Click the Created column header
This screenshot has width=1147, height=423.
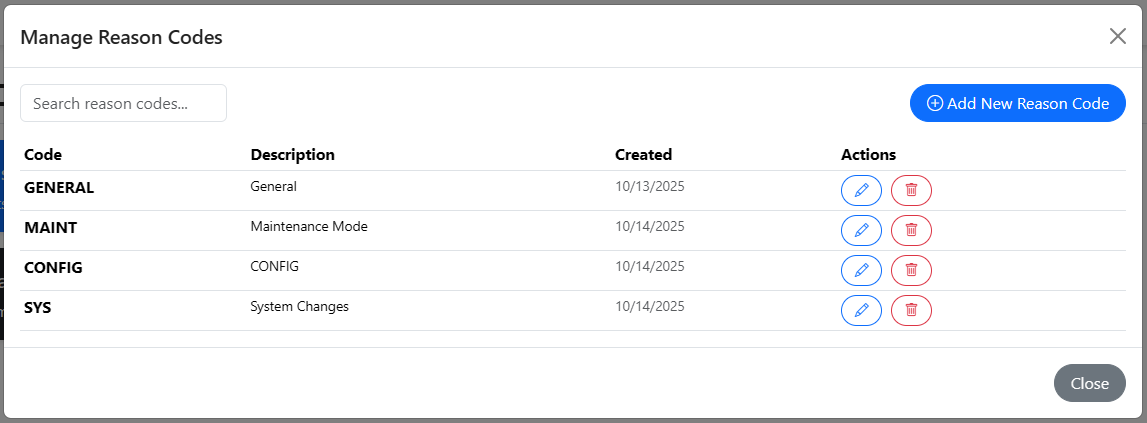(x=643, y=155)
